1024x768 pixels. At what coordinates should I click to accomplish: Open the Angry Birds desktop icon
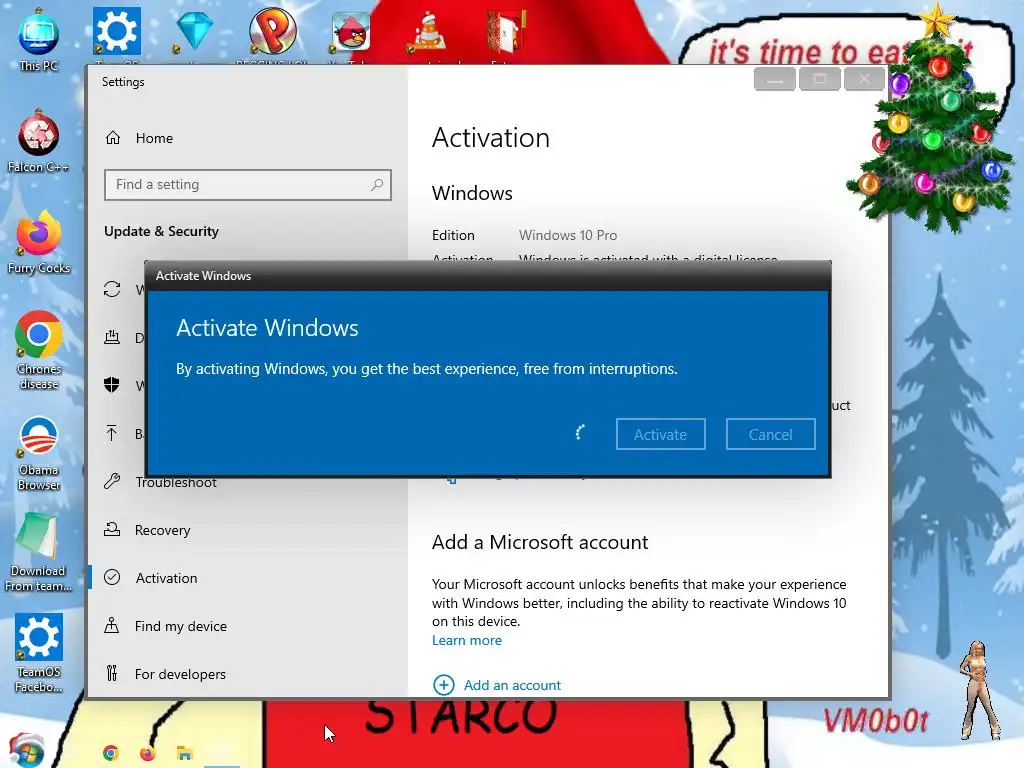click(x=350, y=33)
